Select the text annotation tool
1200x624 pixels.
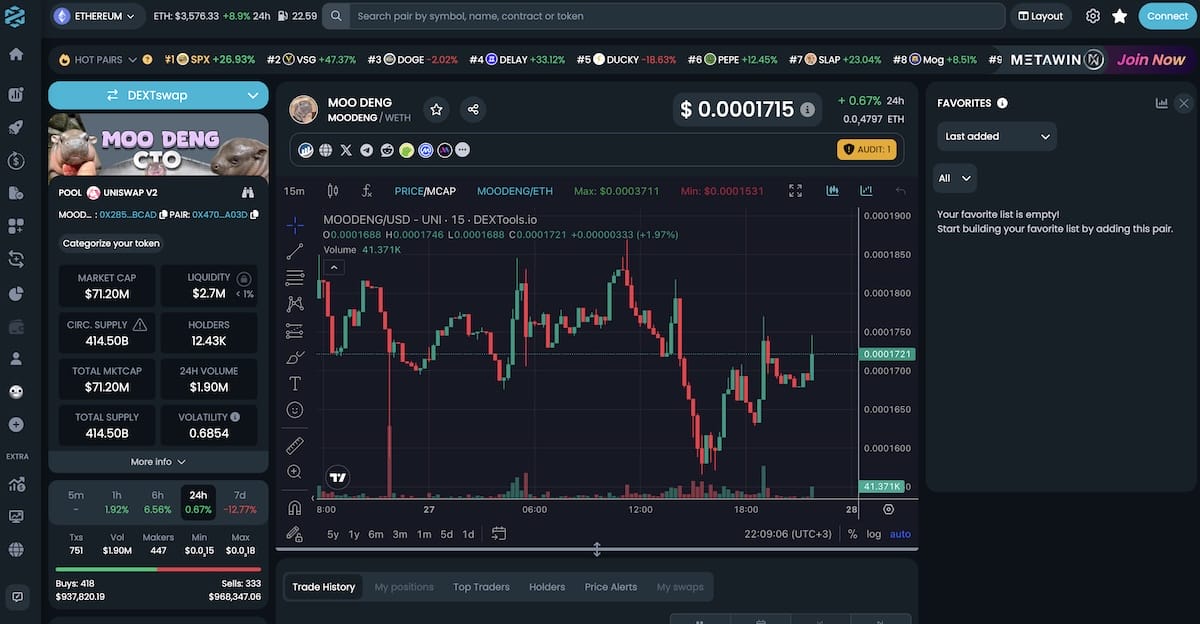click(x=295, y=383)
